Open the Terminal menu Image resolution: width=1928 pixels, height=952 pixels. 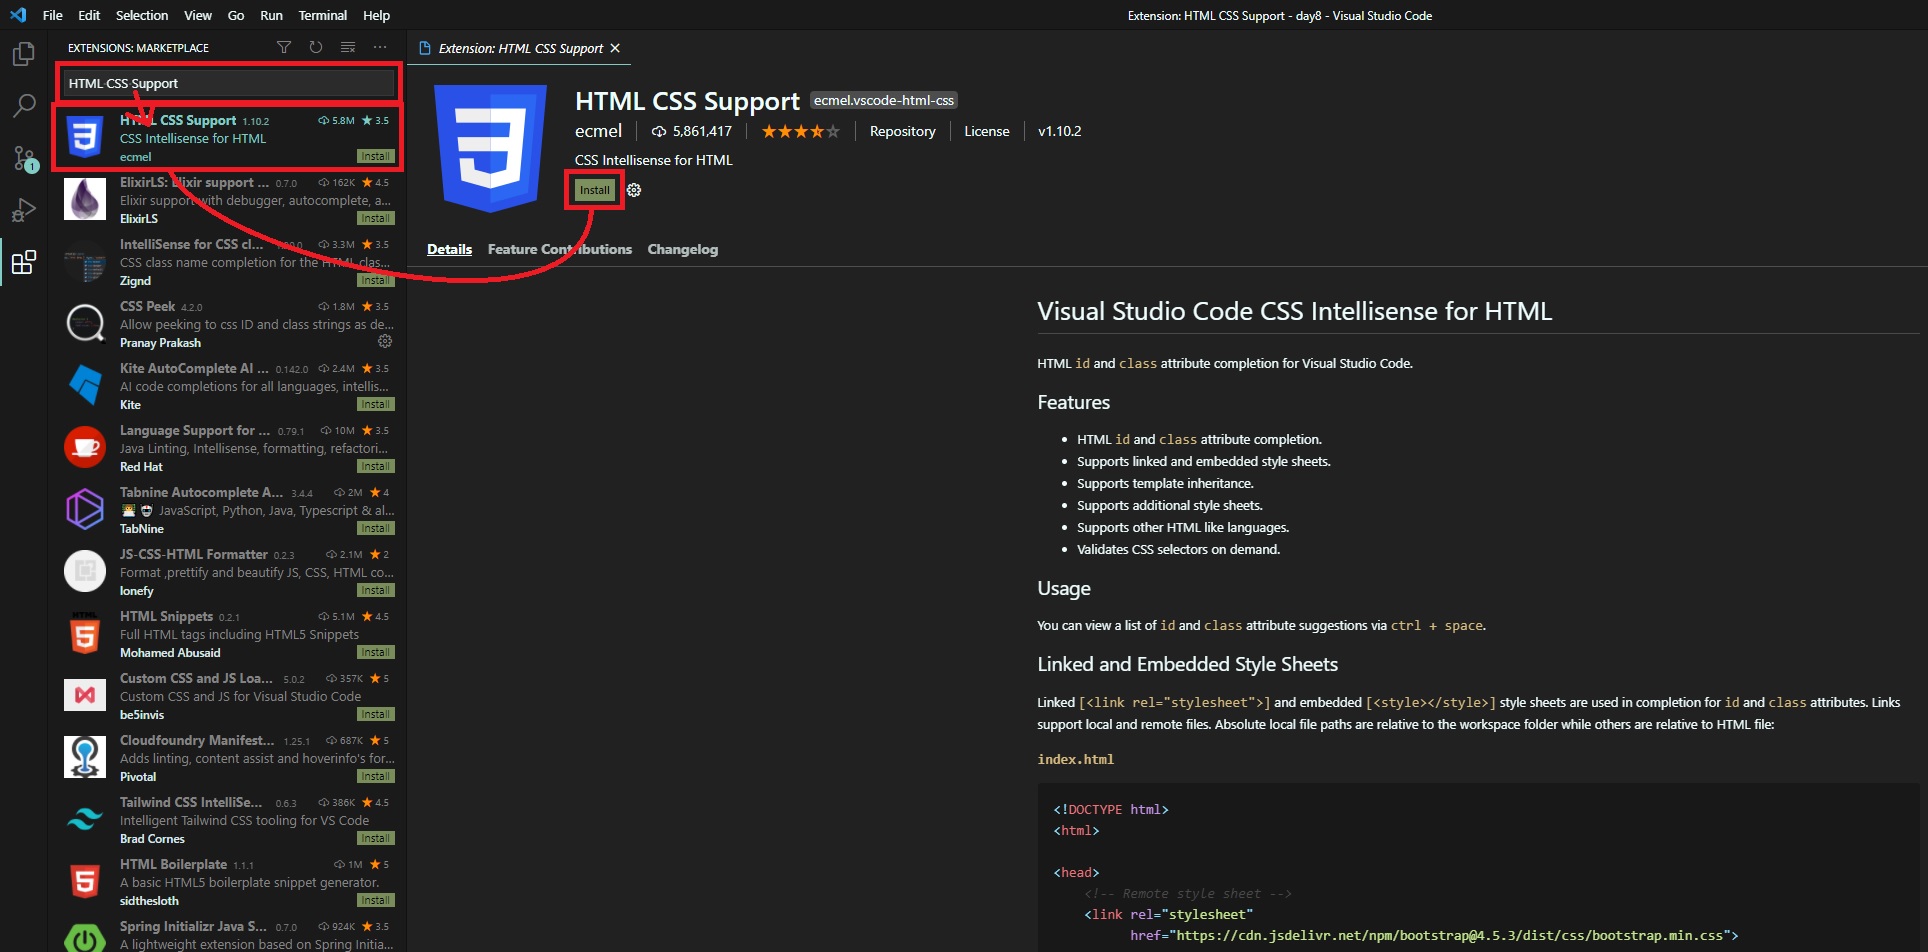pos(323,15)
